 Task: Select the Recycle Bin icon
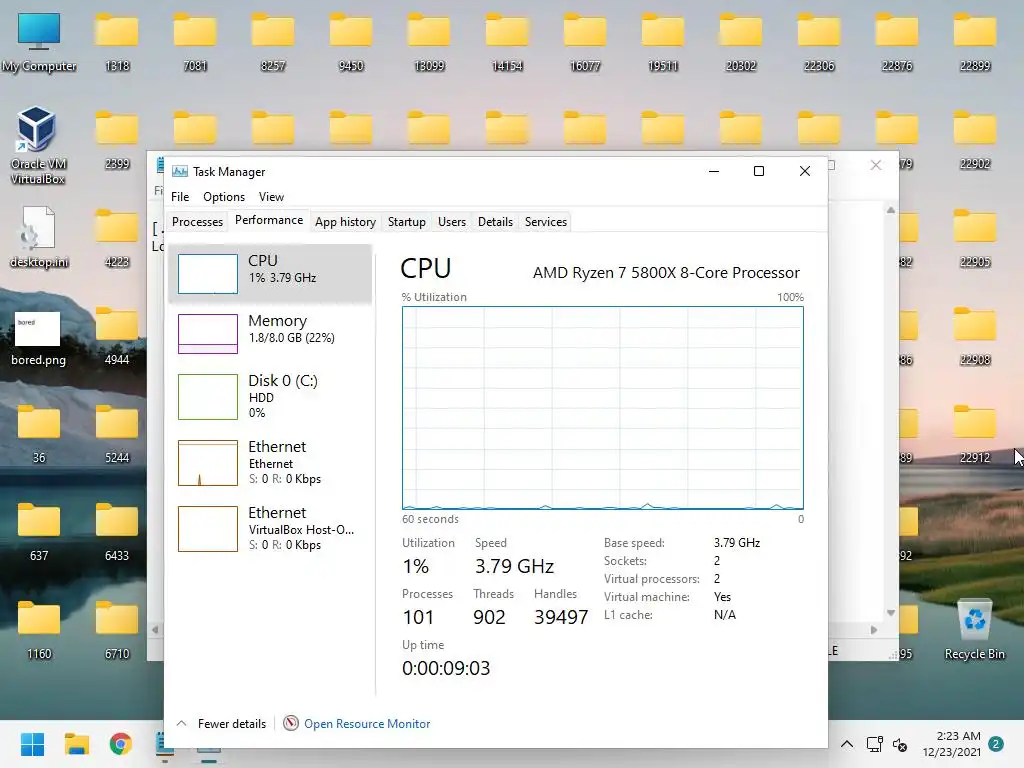974,630
